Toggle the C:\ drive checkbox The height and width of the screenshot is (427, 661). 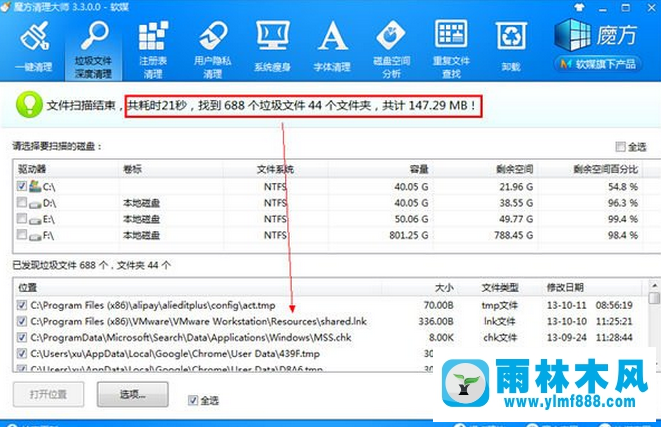click(x=22, y=186)
